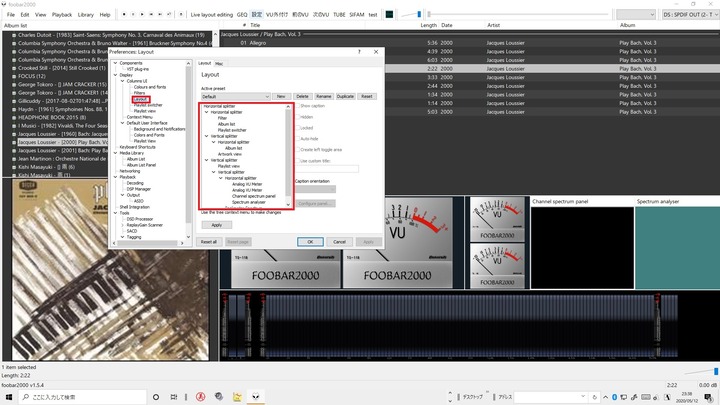The height and width of the screenshot is (405, 720).
Task: Toggle the Show caption checkbox
Action: [298, 106]
